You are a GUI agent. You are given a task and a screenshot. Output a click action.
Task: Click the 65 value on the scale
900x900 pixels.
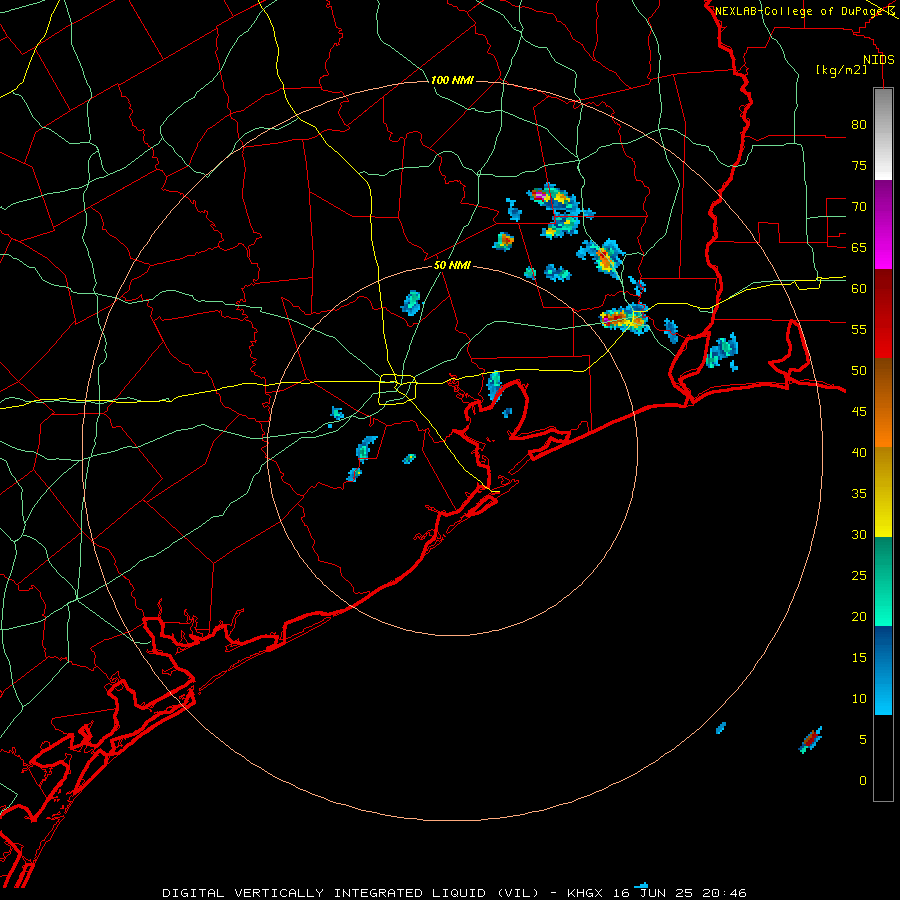click(x=859, y=247)
